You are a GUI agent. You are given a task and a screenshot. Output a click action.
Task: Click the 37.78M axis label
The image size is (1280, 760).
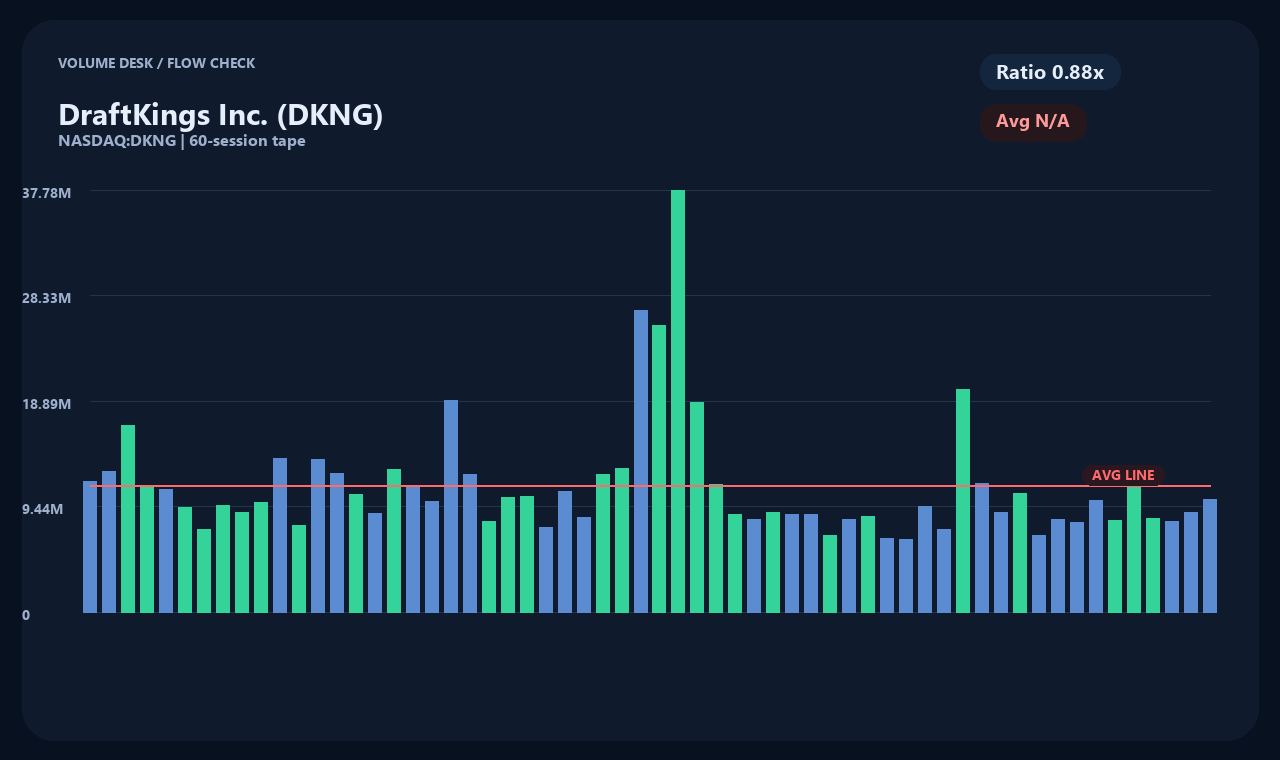coord(47,192)
